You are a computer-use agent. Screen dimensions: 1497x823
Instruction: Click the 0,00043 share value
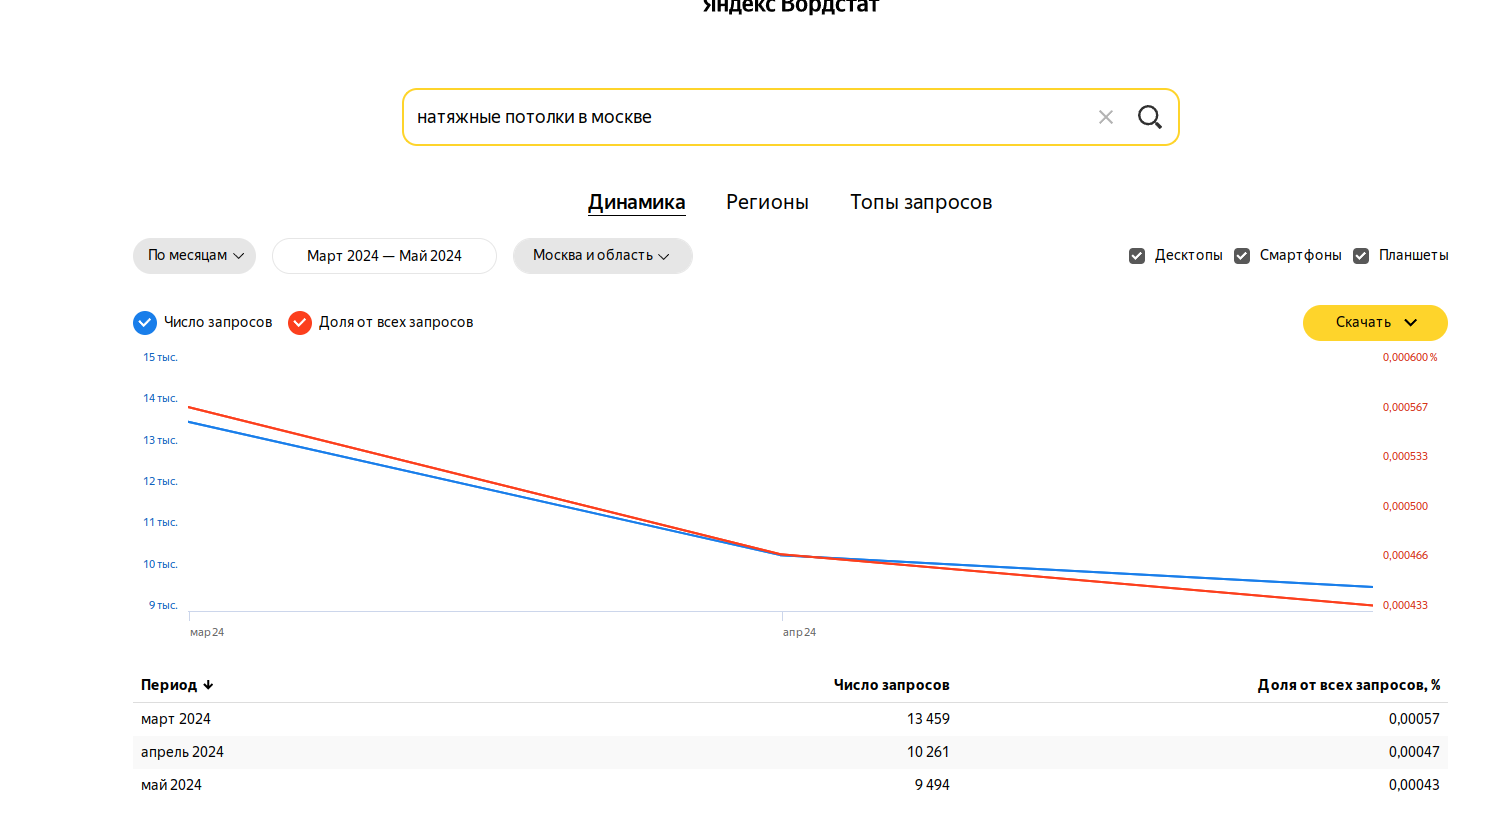(1414, 785)
